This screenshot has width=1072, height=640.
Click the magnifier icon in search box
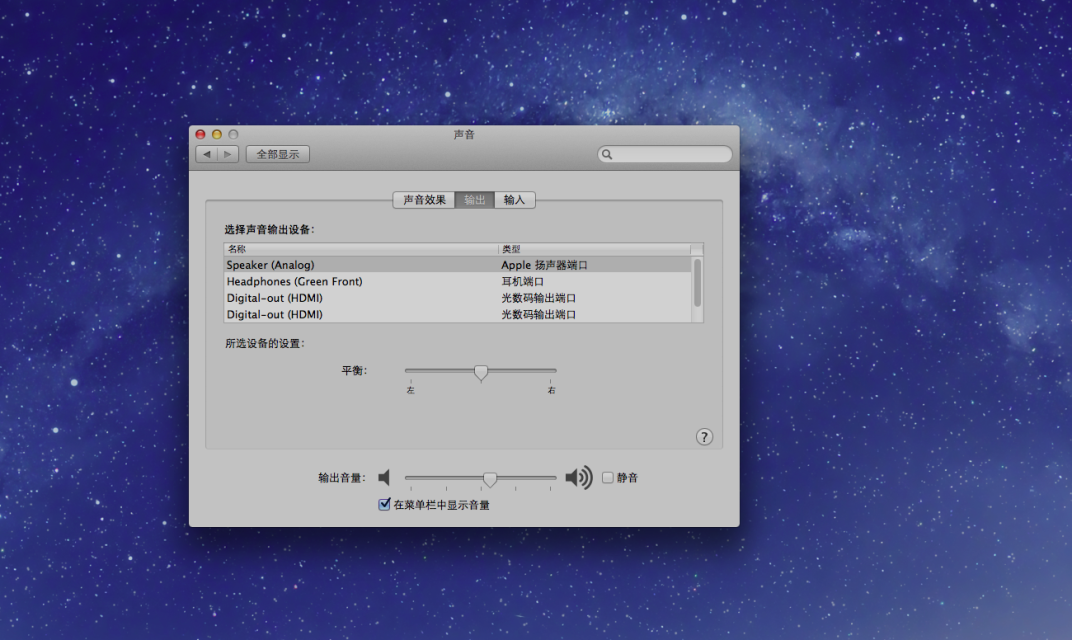click(x=608, y=155)
